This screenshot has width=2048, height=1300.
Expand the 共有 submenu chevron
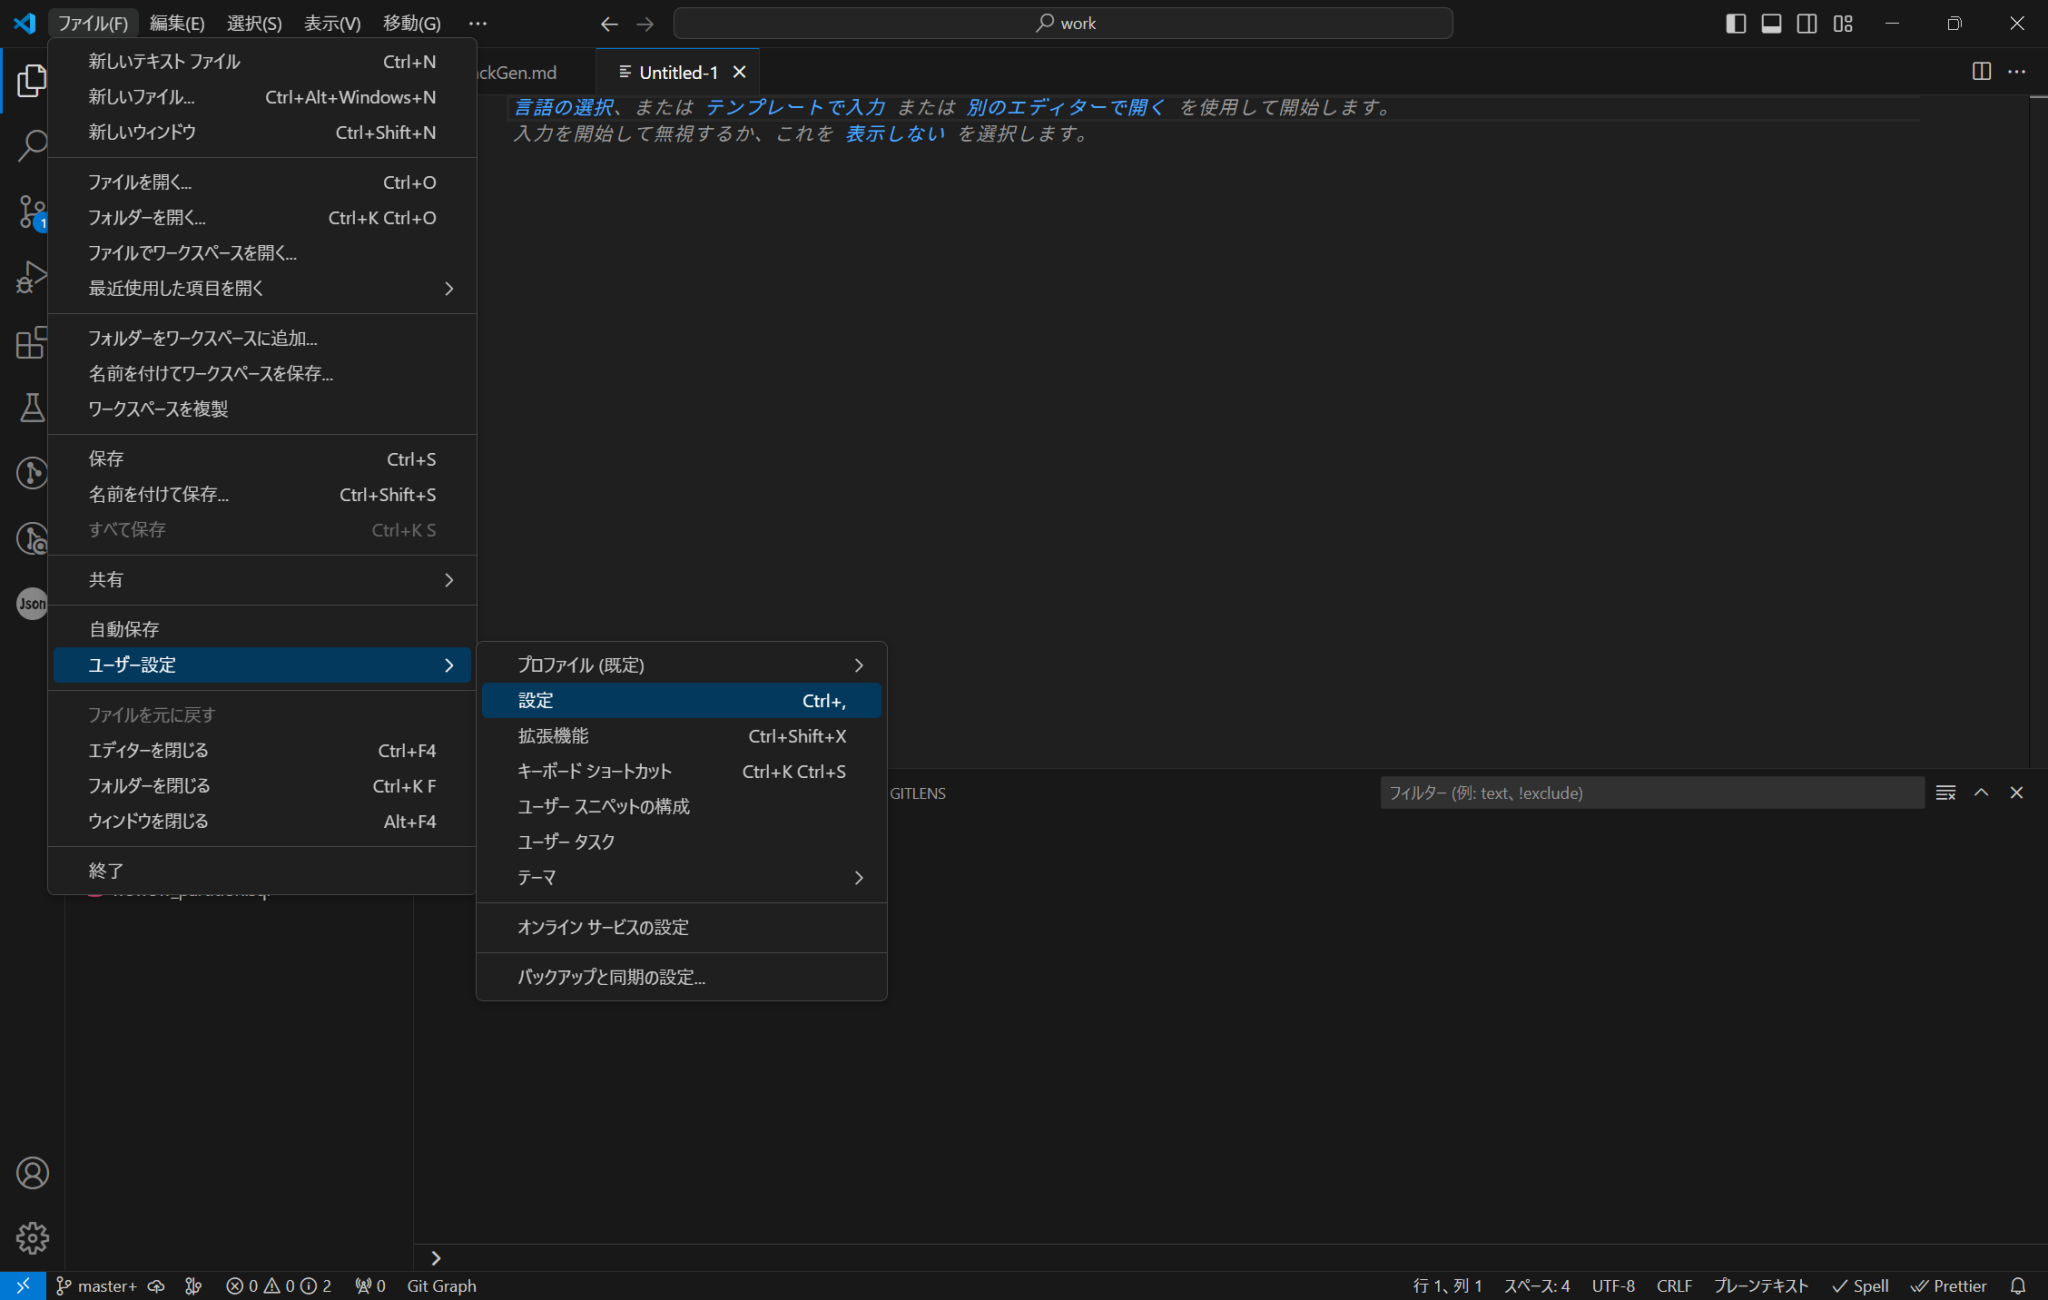(x=448, y=580)
